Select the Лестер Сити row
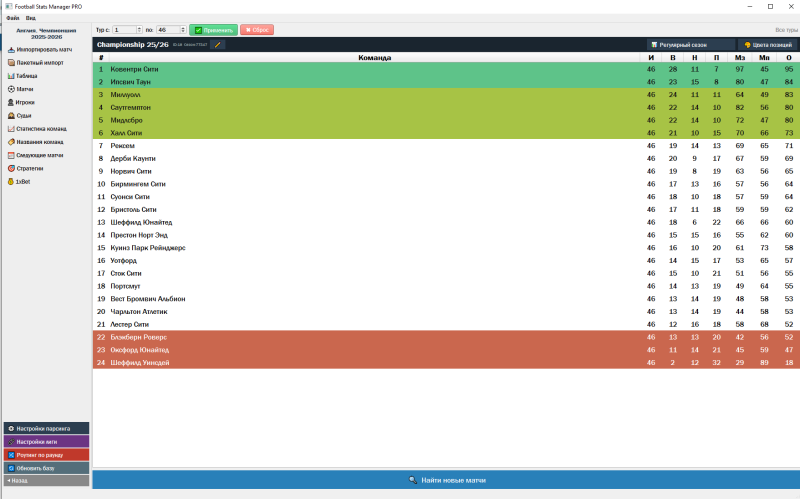 point(446,324)
